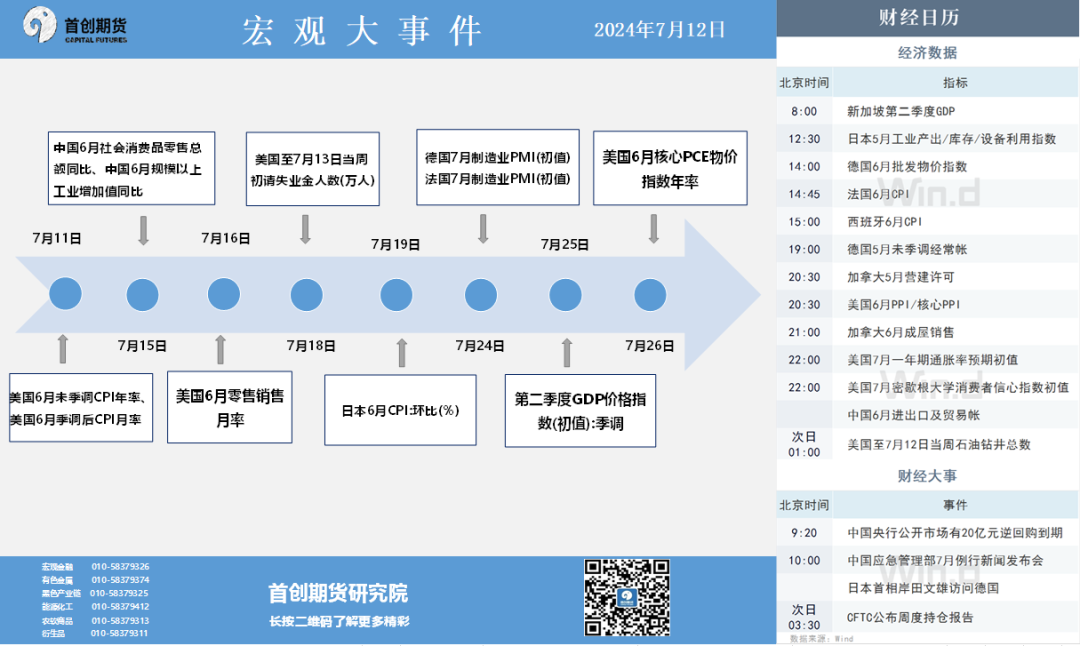Click the 德国7月制造业PMI event box

pyautogui.click(x=497, y=168)
